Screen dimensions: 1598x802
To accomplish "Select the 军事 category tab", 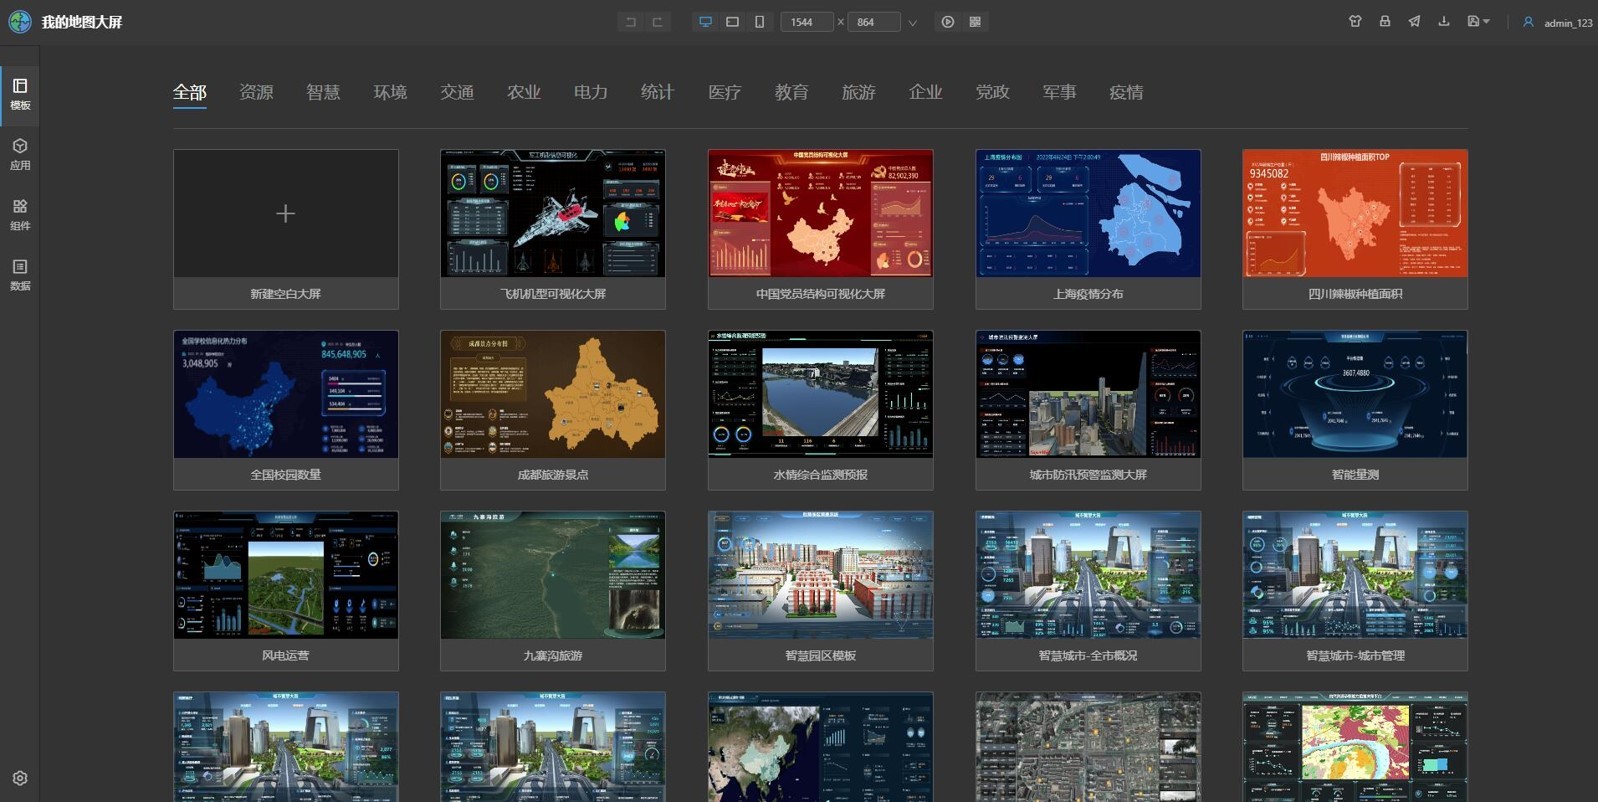I will click(x=1060, y=92).
